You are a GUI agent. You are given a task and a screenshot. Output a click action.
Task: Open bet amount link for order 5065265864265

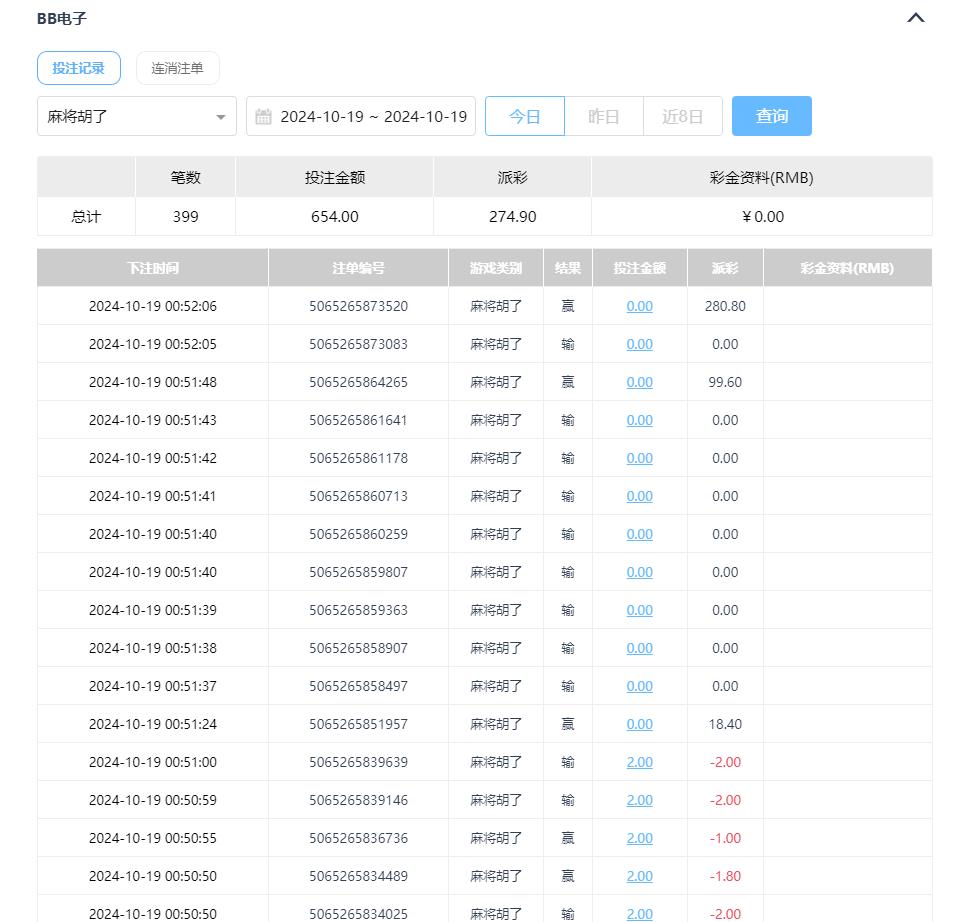tap(639, 382)
